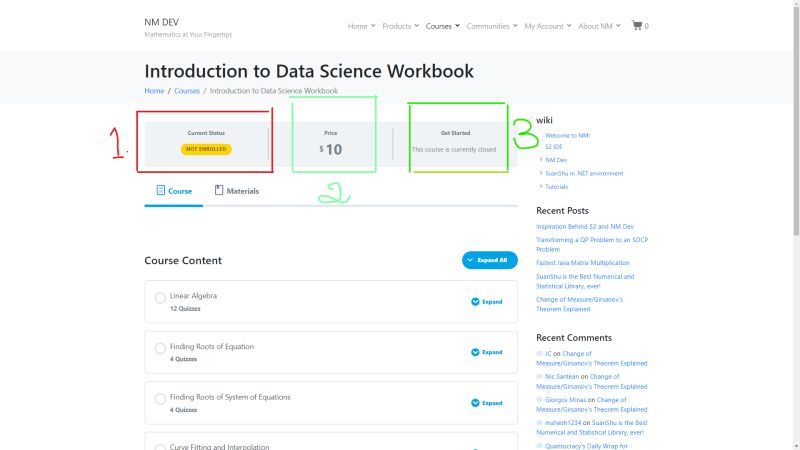
Task: Expand SuanShu in .NET environment wiki item
Action: (x=541, y=173)
